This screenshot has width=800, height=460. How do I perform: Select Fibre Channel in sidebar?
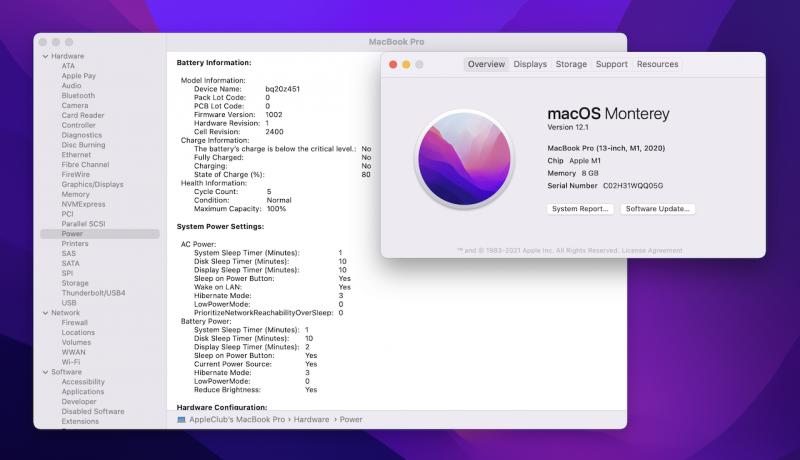[85, 165]
